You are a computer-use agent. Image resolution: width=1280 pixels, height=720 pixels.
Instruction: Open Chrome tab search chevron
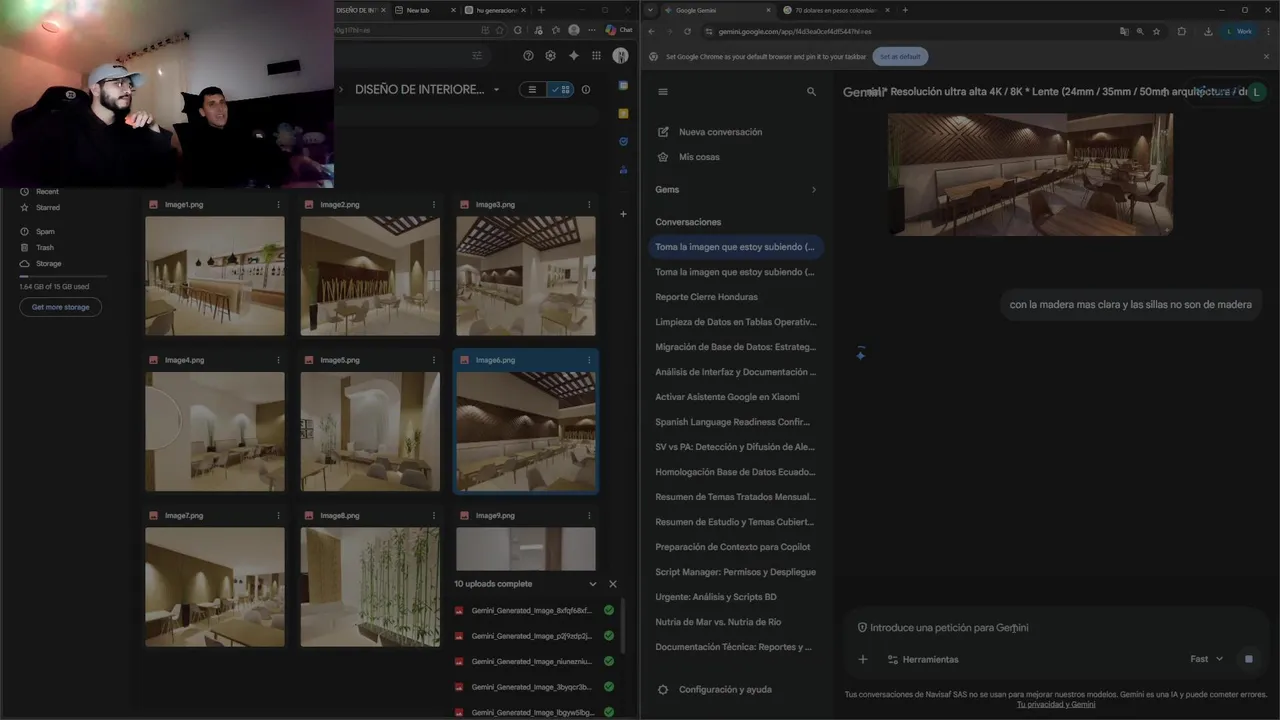coord(651,10)
